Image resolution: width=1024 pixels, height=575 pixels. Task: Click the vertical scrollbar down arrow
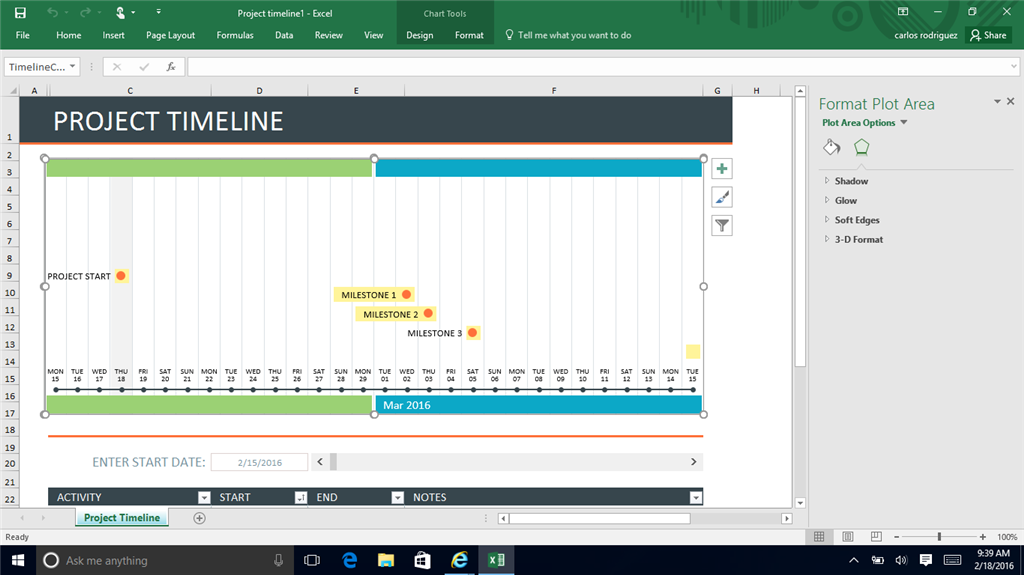tap(800, 503)
